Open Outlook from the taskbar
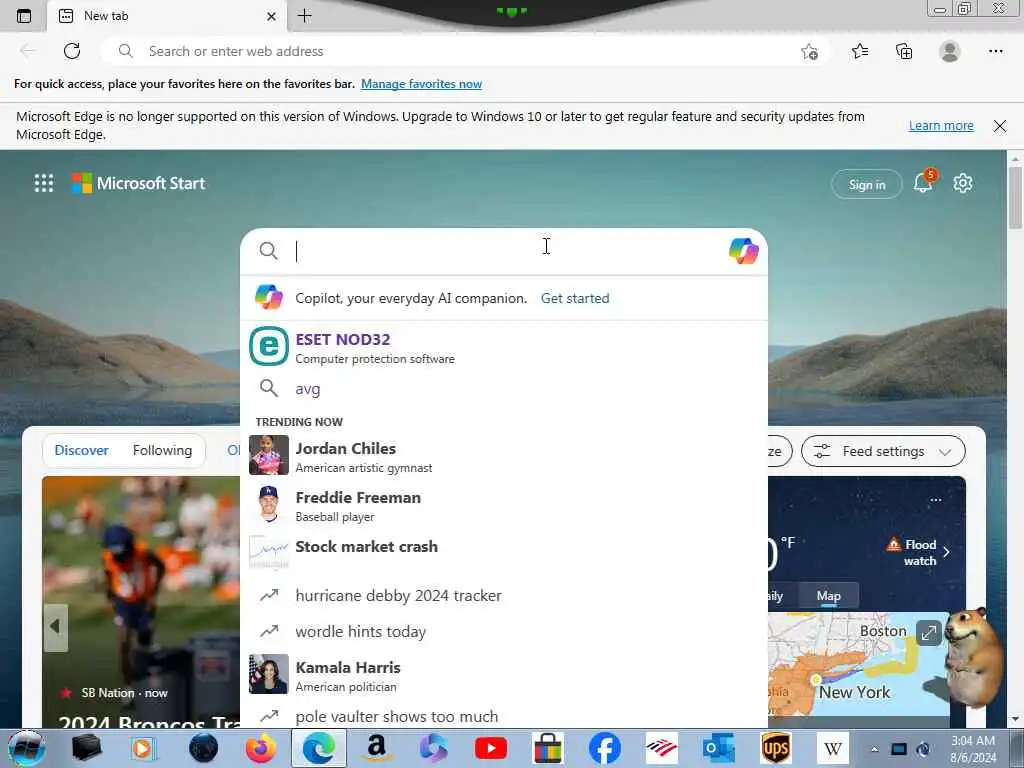The height and width of the screenshot is (768, 1024). 718,748
